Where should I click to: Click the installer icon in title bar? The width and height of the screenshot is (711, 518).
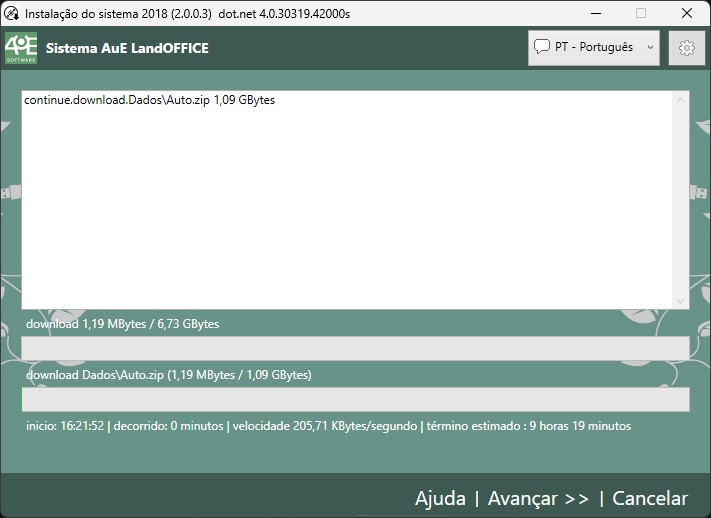coord(12,14)
